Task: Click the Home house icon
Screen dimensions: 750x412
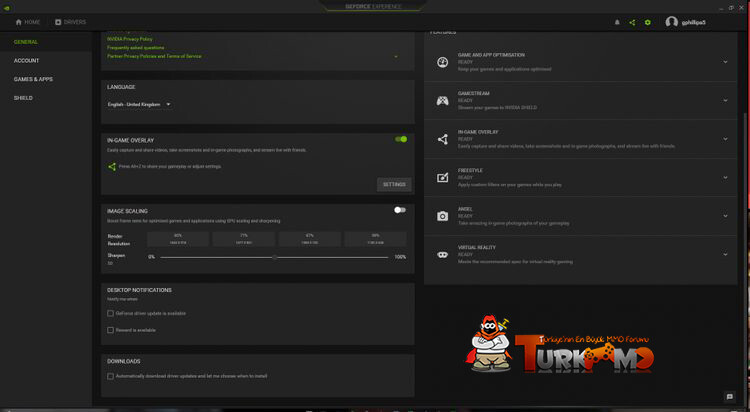Action: pyautogui.click(x=19, y=22)
